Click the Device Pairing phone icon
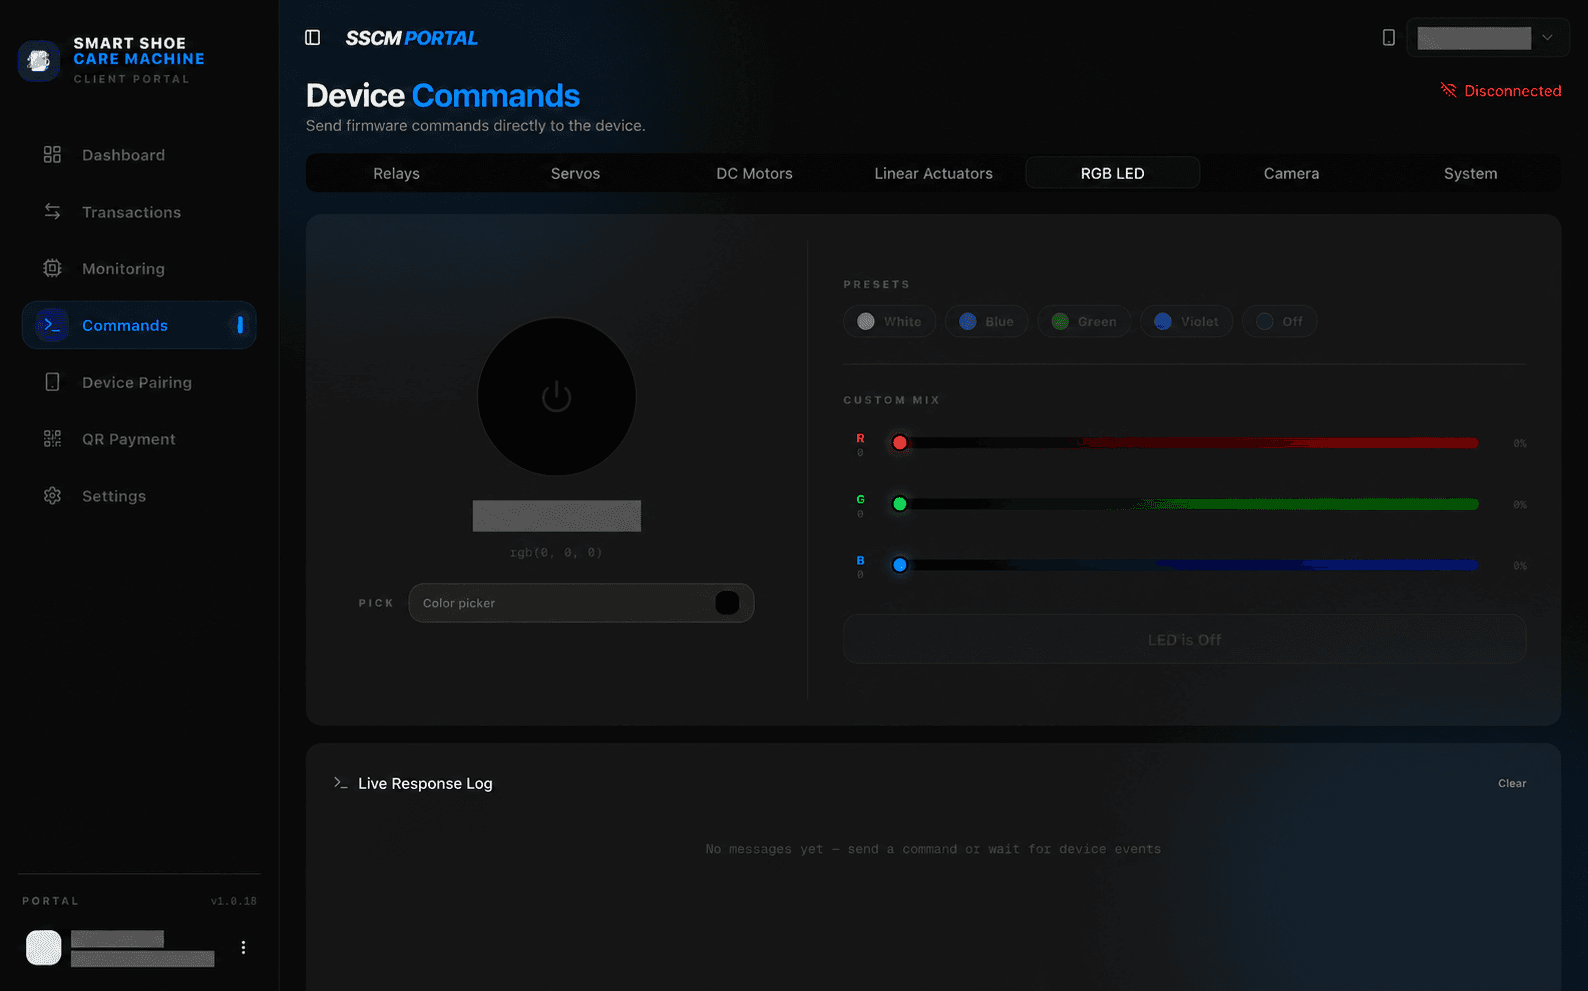The image size is (1588, 991). point(53,382)
